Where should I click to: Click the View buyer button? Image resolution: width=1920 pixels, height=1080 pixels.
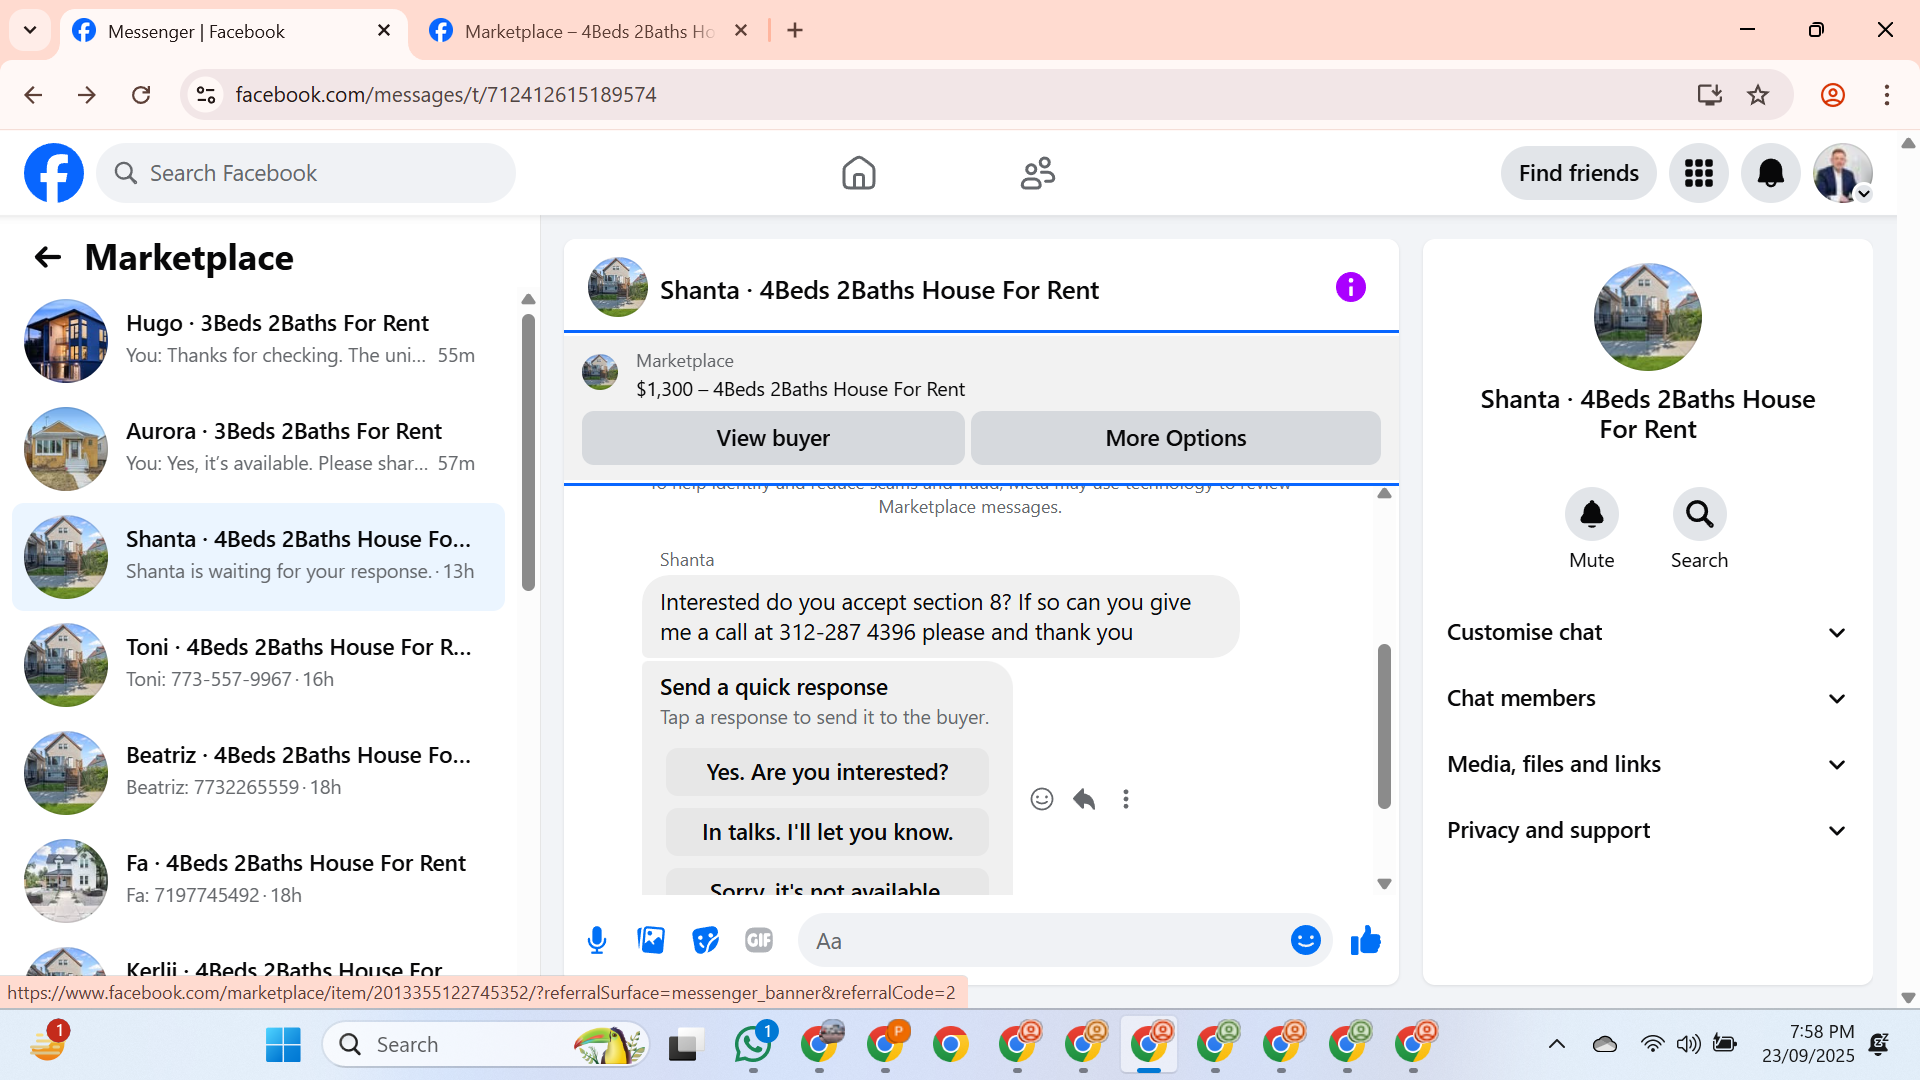[773, 438]
